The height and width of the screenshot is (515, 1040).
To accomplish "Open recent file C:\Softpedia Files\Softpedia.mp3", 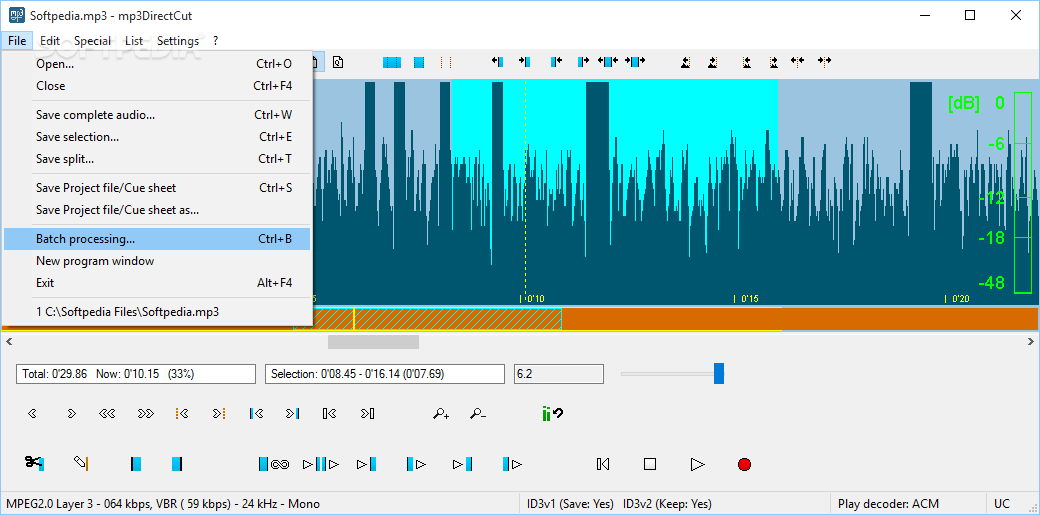I will (157, 311).
